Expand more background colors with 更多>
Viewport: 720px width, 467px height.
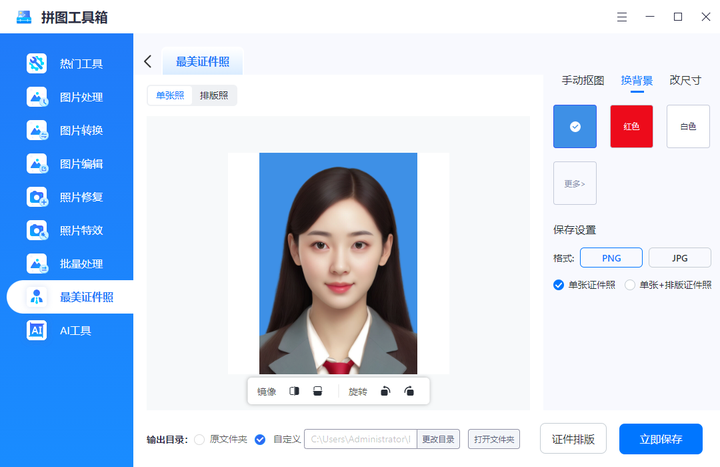575,183
